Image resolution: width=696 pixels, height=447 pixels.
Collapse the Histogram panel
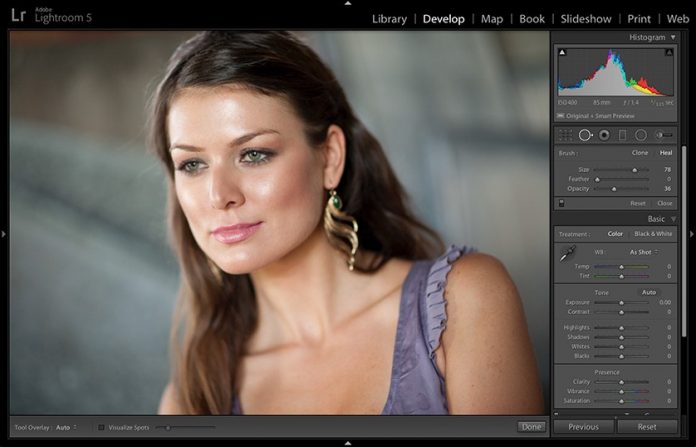click(x=673, y=37)
